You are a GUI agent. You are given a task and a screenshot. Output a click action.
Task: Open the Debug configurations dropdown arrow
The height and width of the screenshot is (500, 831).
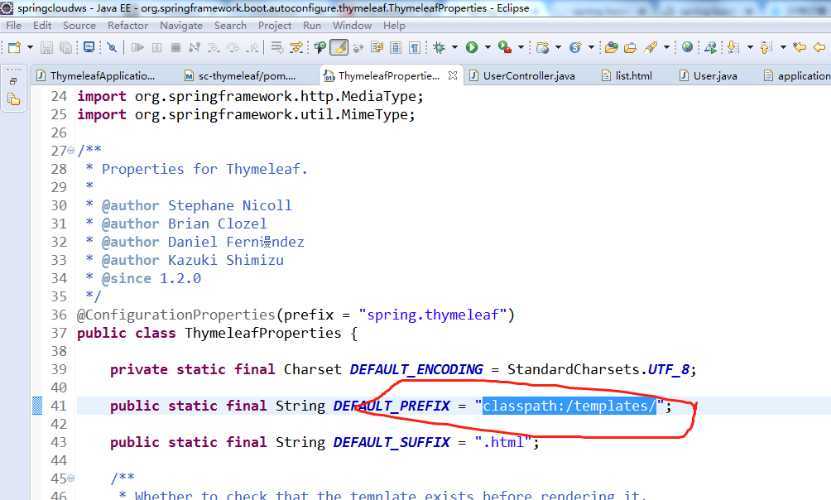pyautogui.click(x=455, y=47)
